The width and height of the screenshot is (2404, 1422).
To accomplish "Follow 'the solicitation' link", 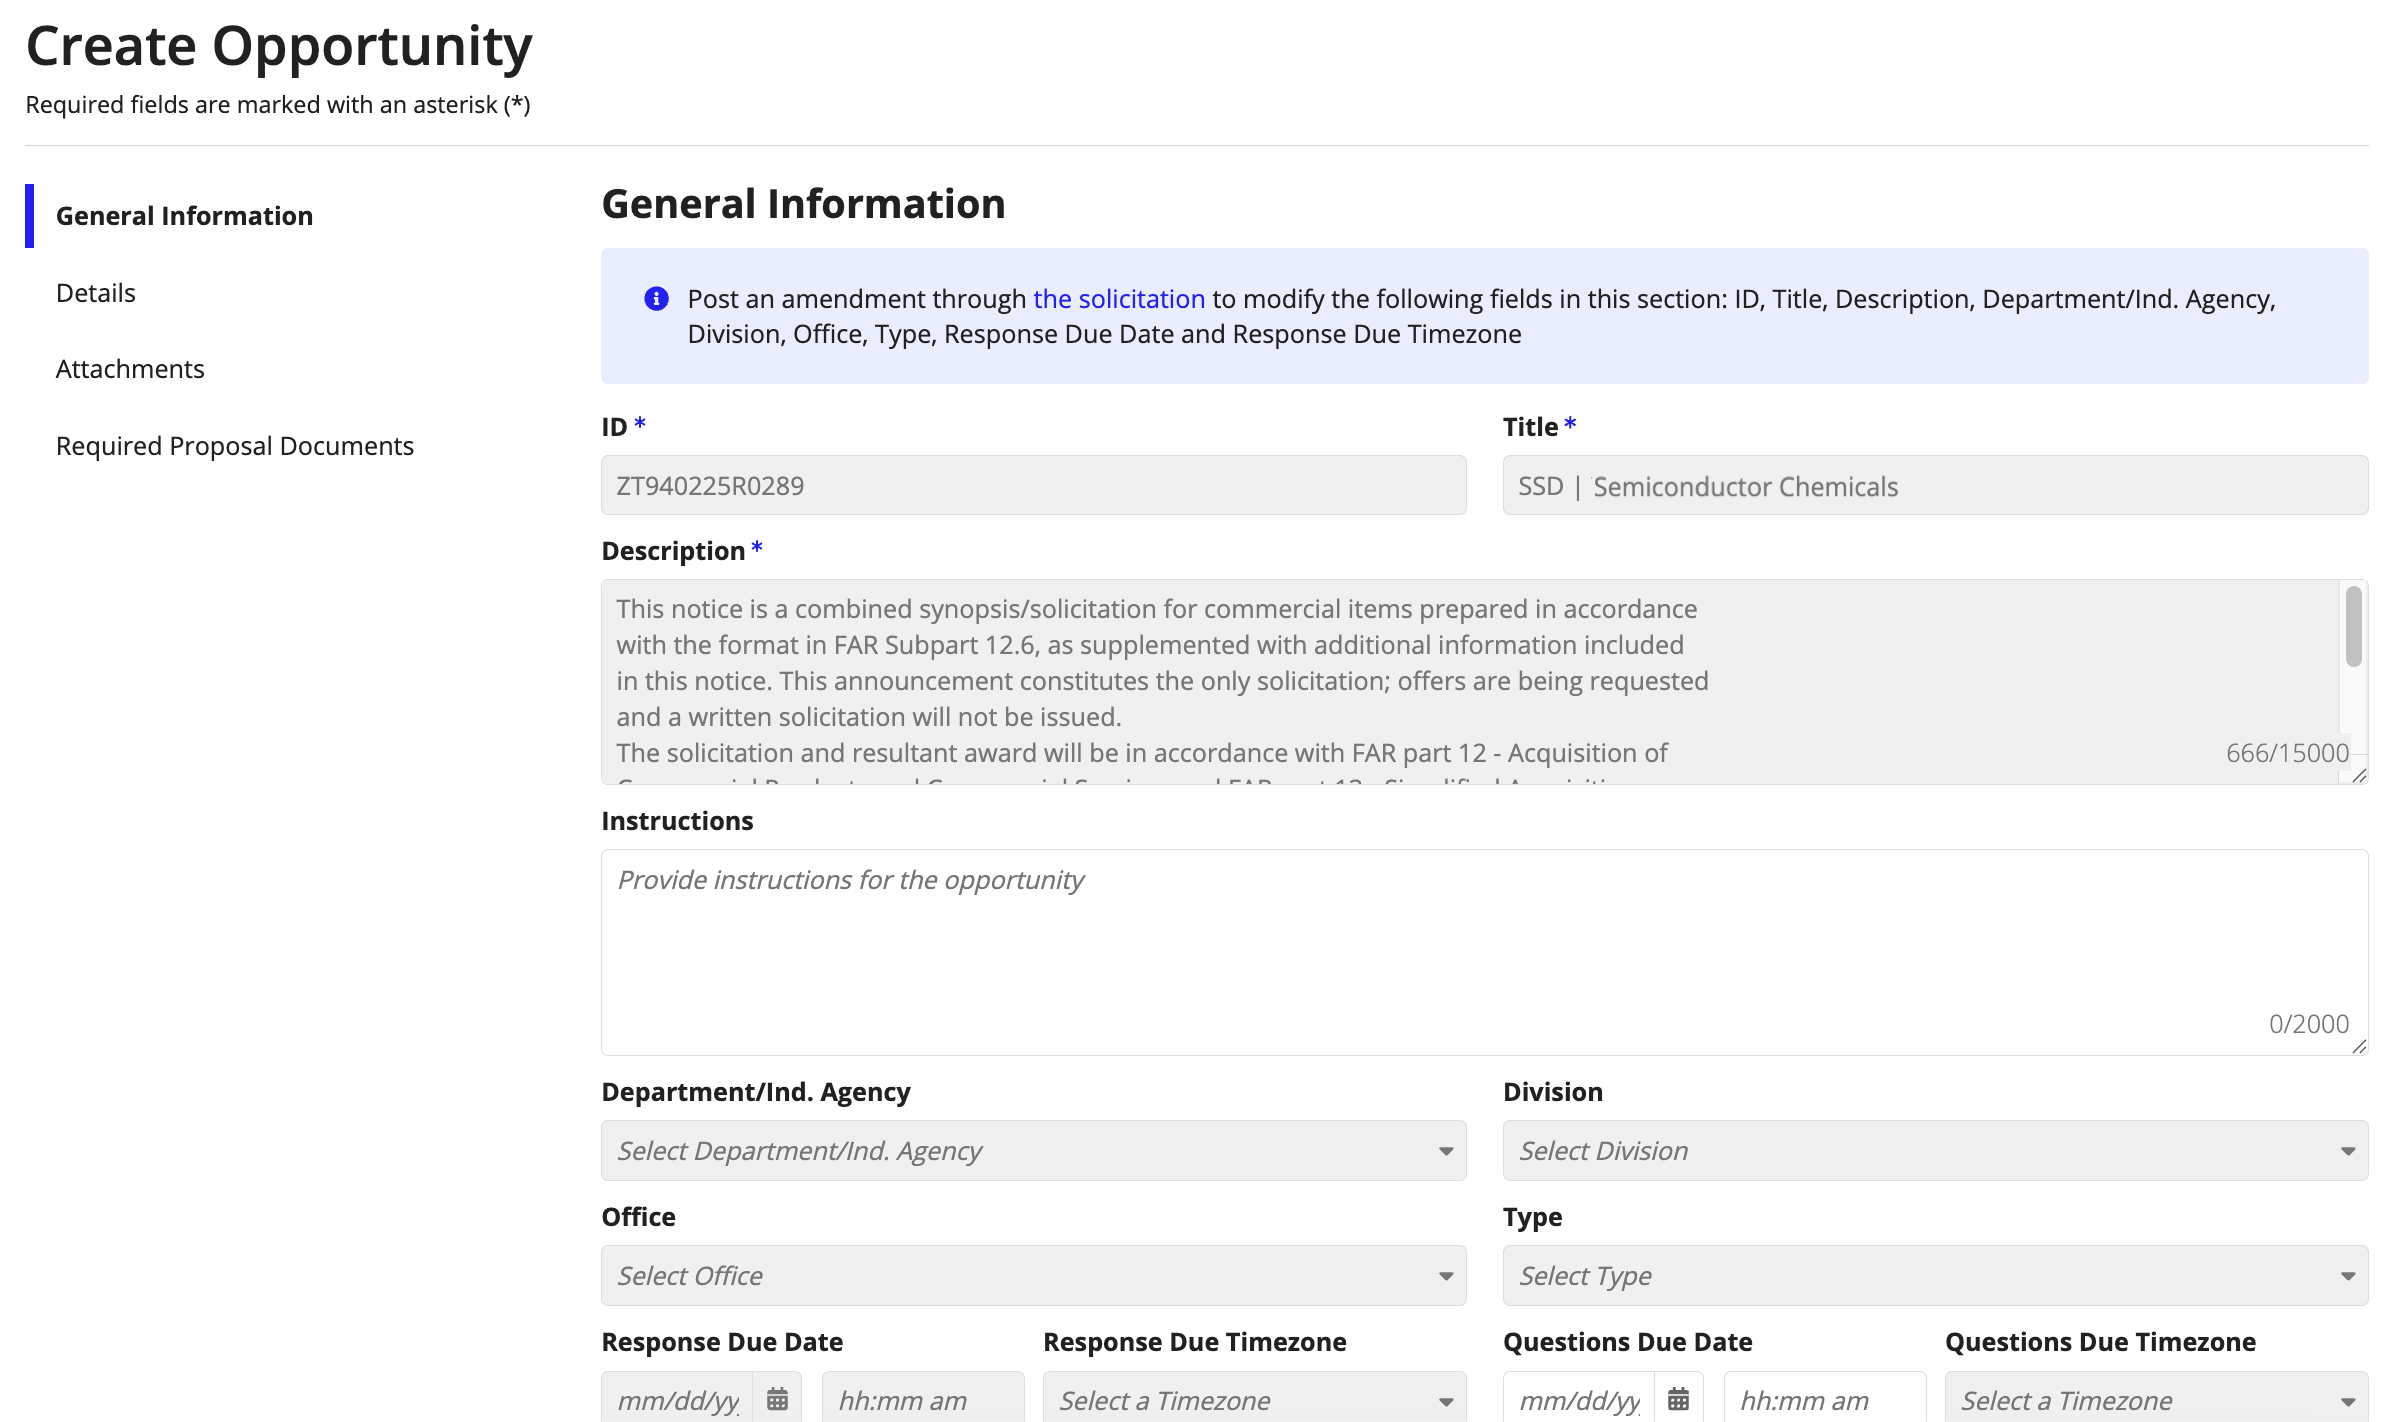I will 1119,299.
